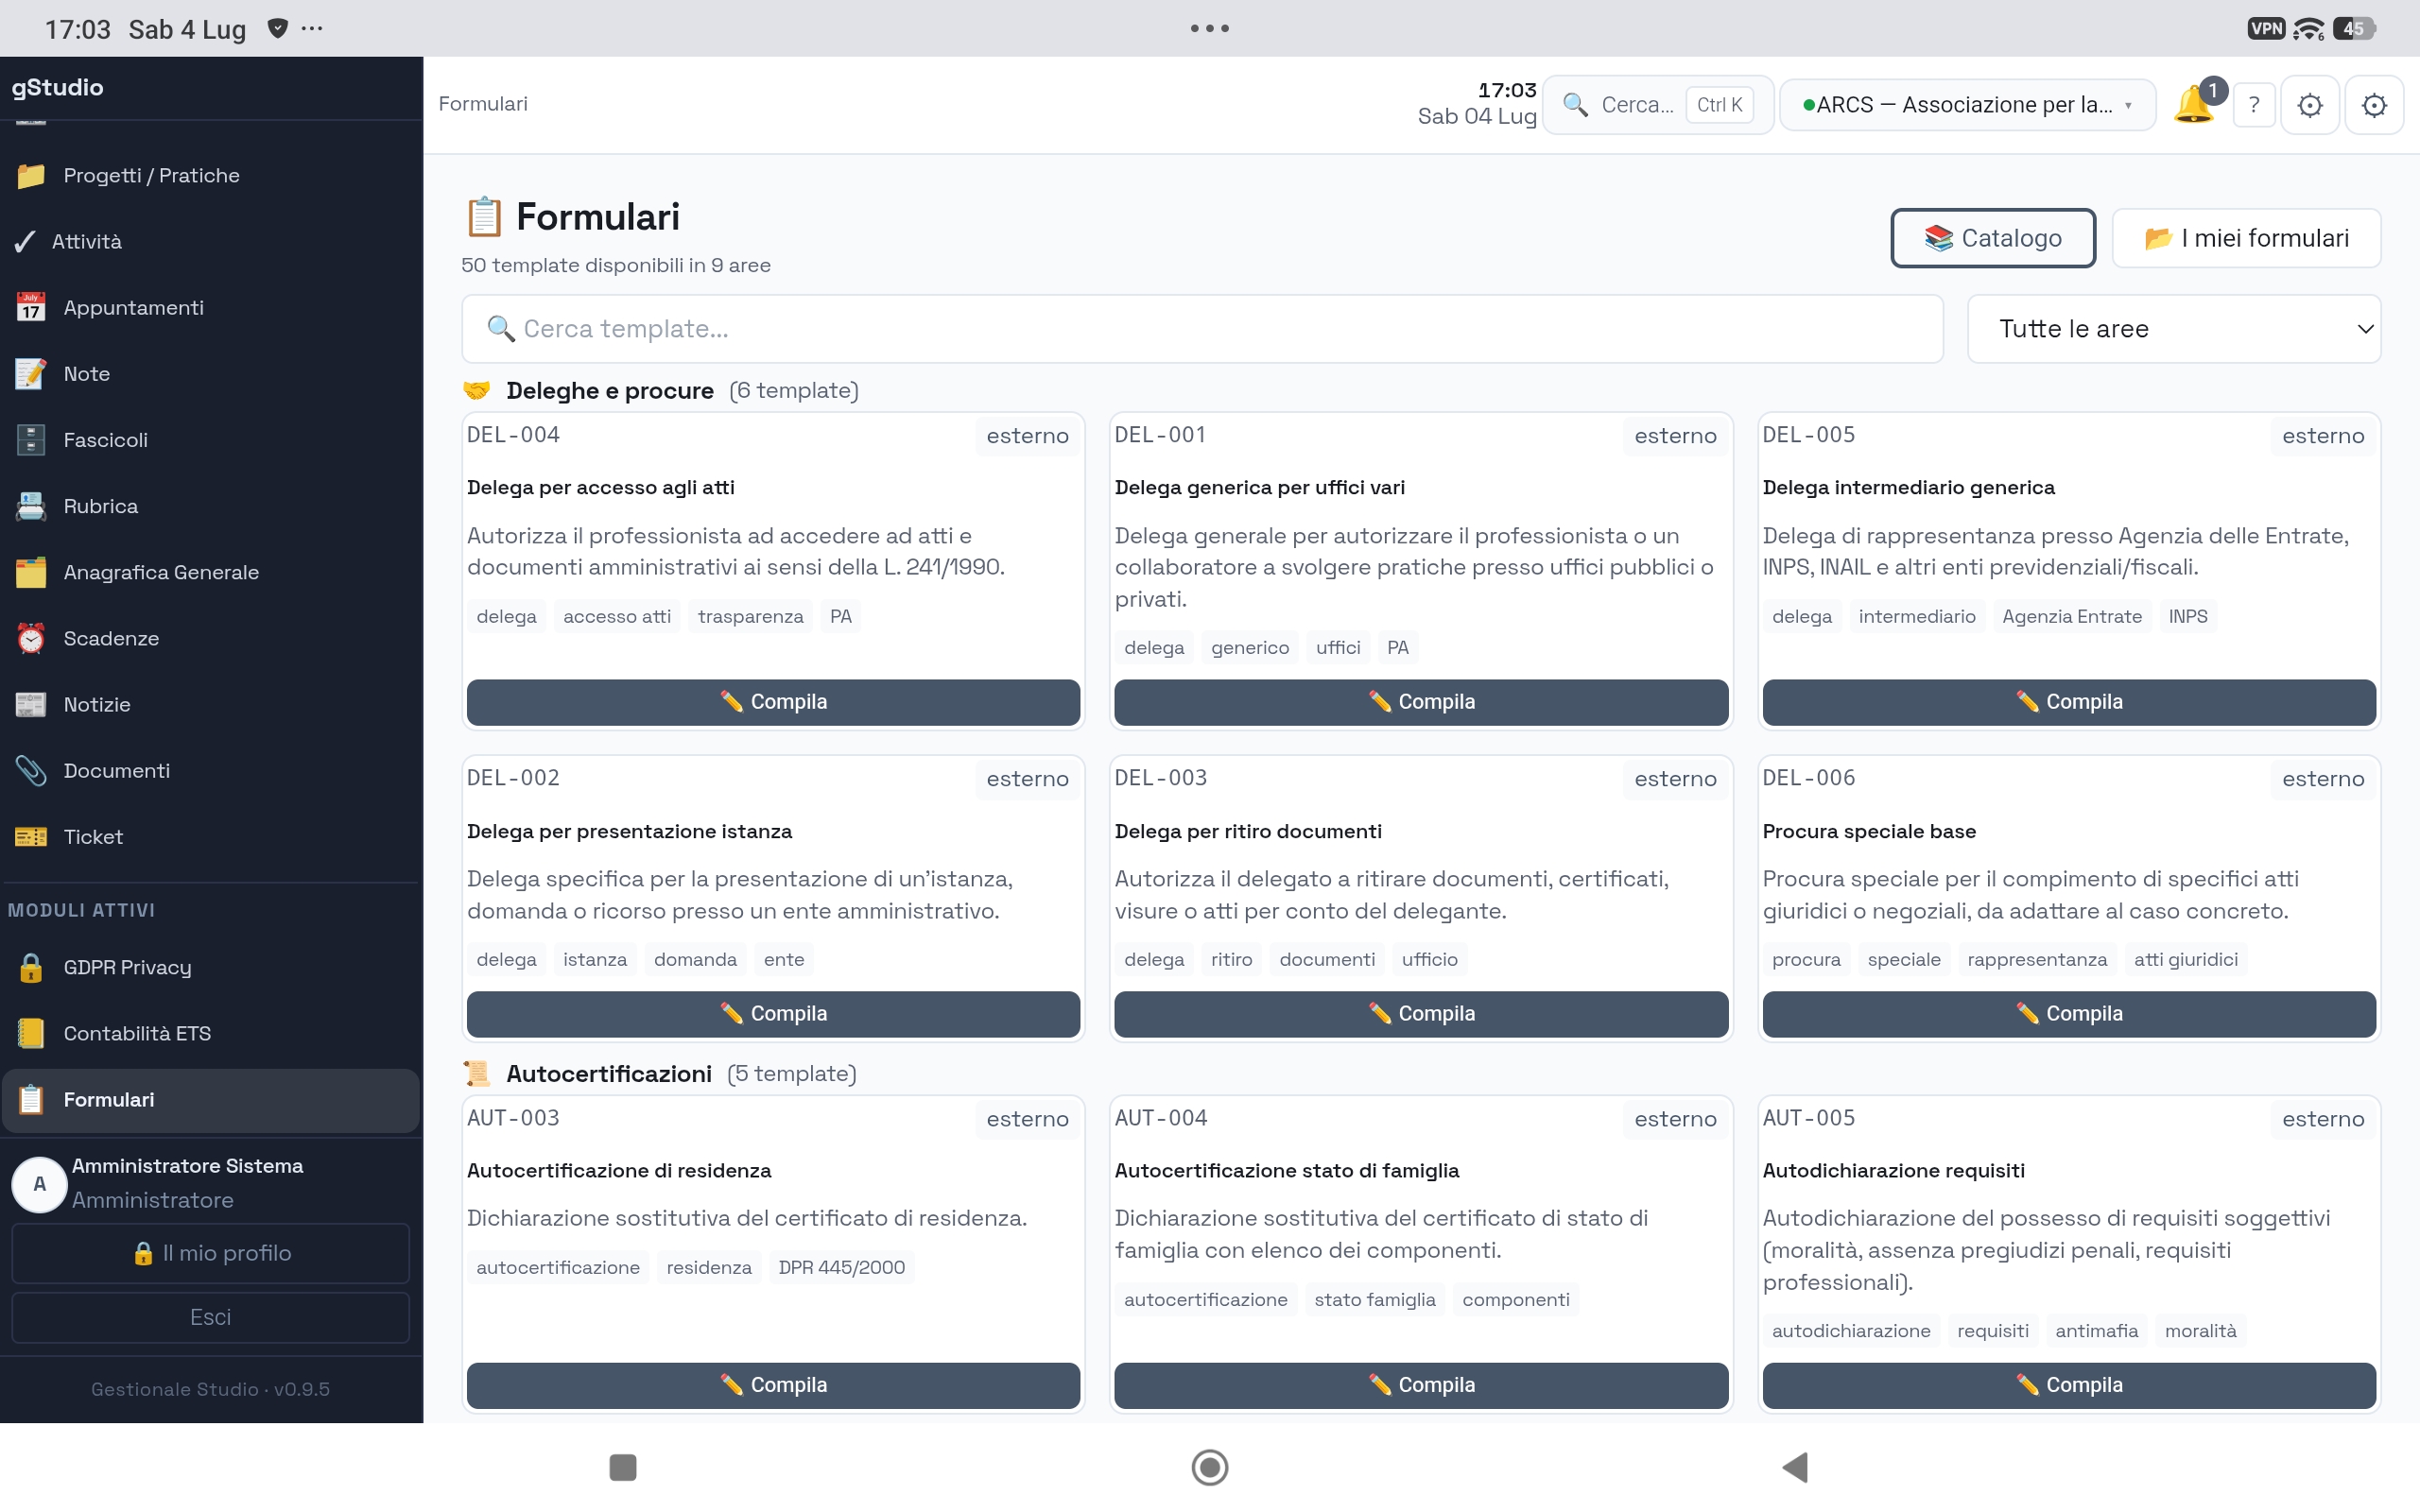
Task: Click Compila for Delega per accesso agli atti
Action: pyautogui.click(x=773, y=702)
